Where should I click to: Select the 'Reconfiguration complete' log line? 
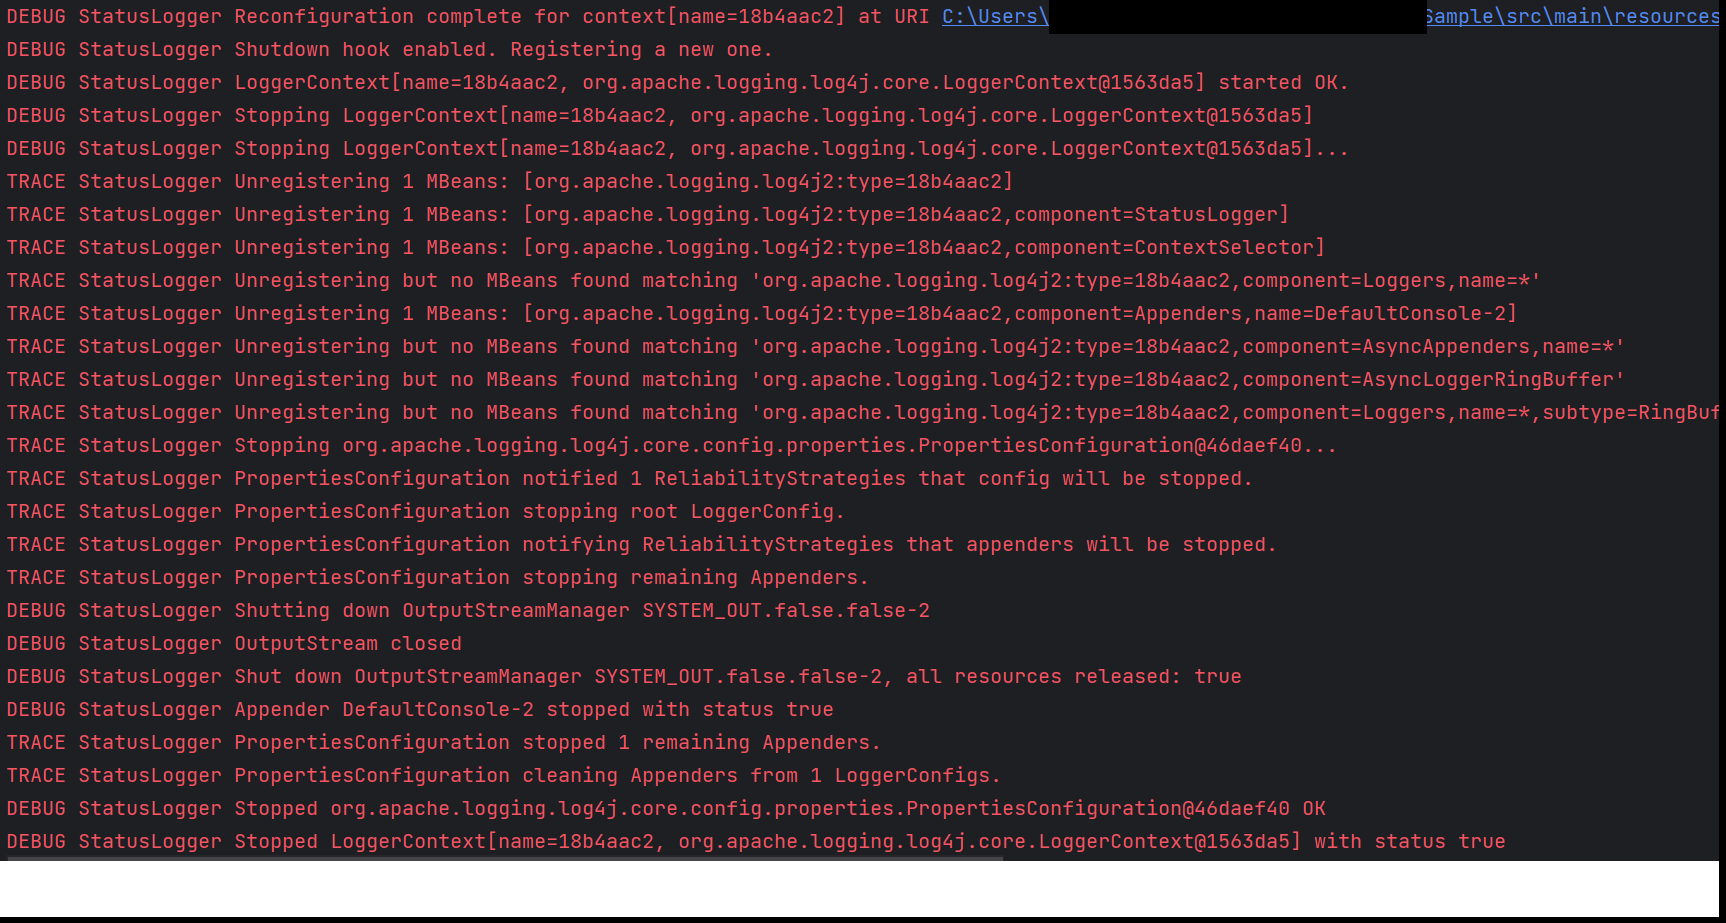tap(400, 16)
